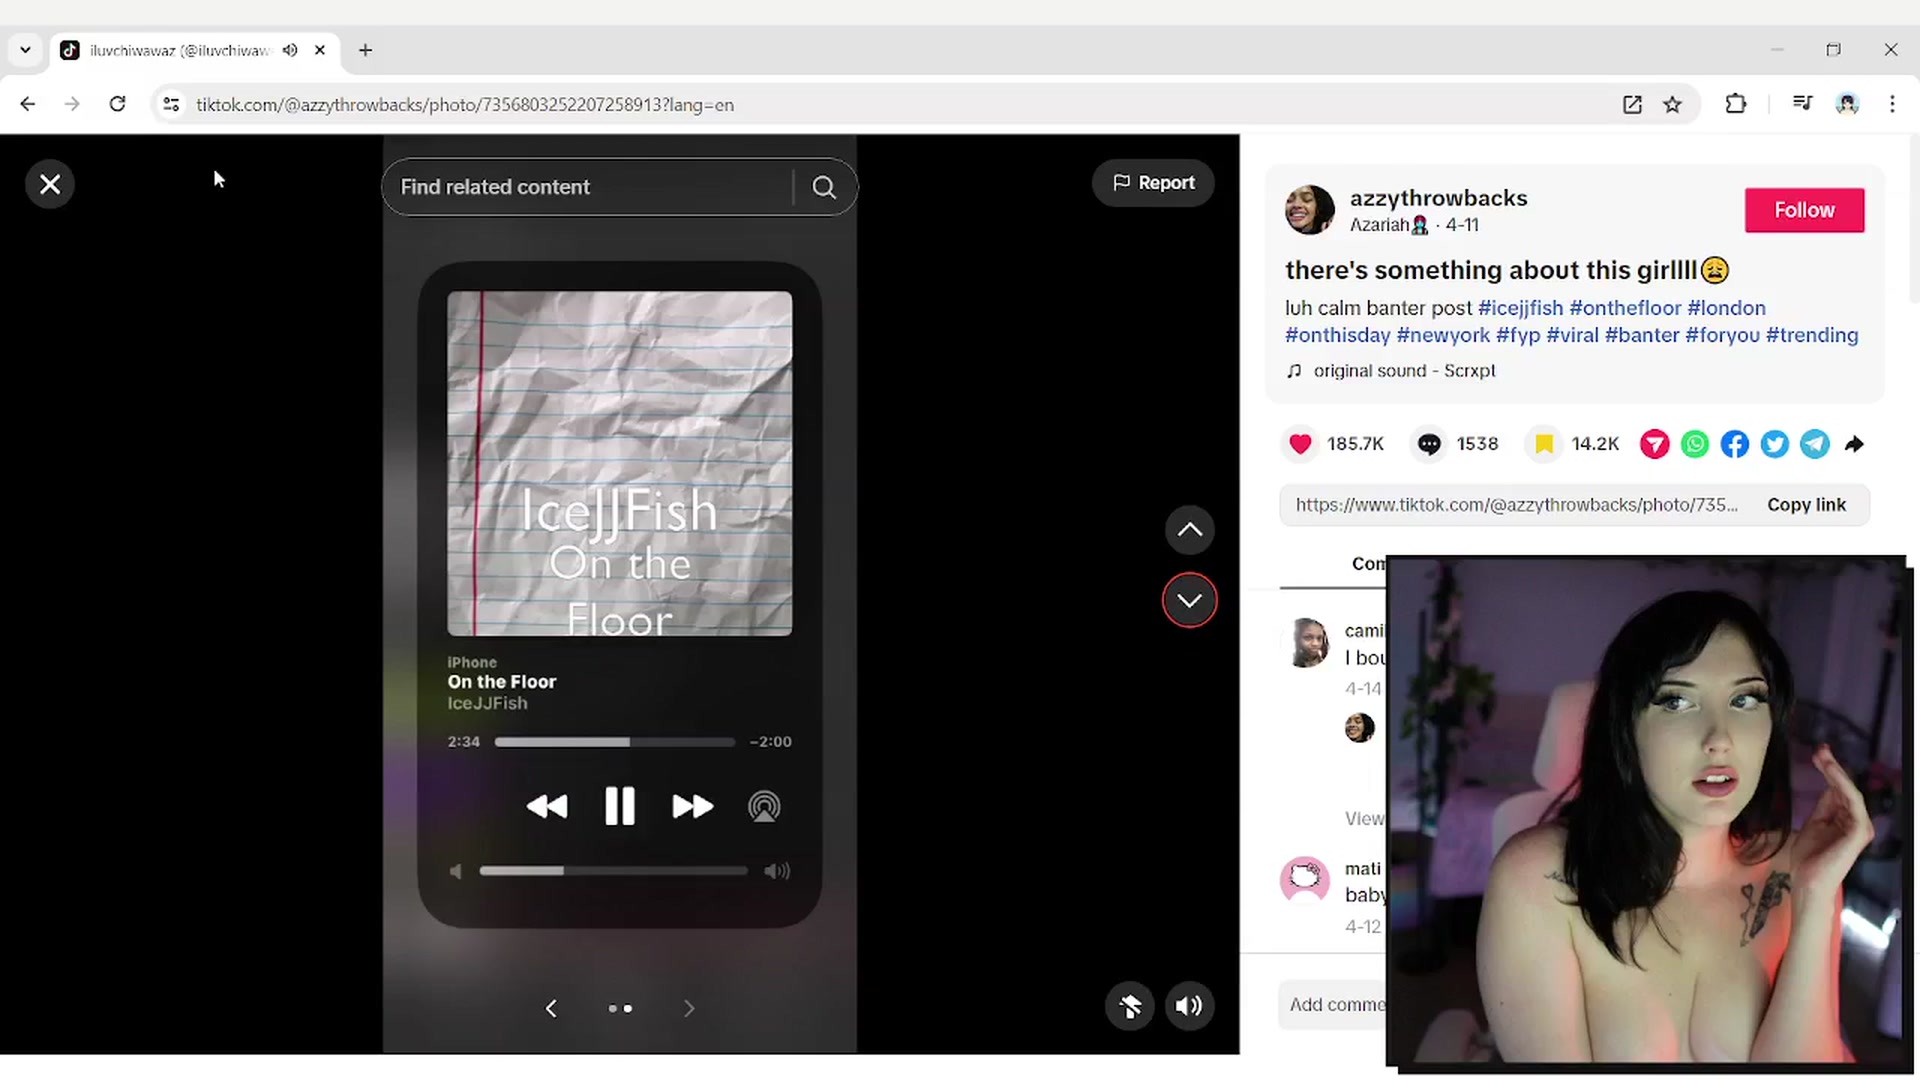Open the azzythrowbacks username link

(x=1438, y=198)
